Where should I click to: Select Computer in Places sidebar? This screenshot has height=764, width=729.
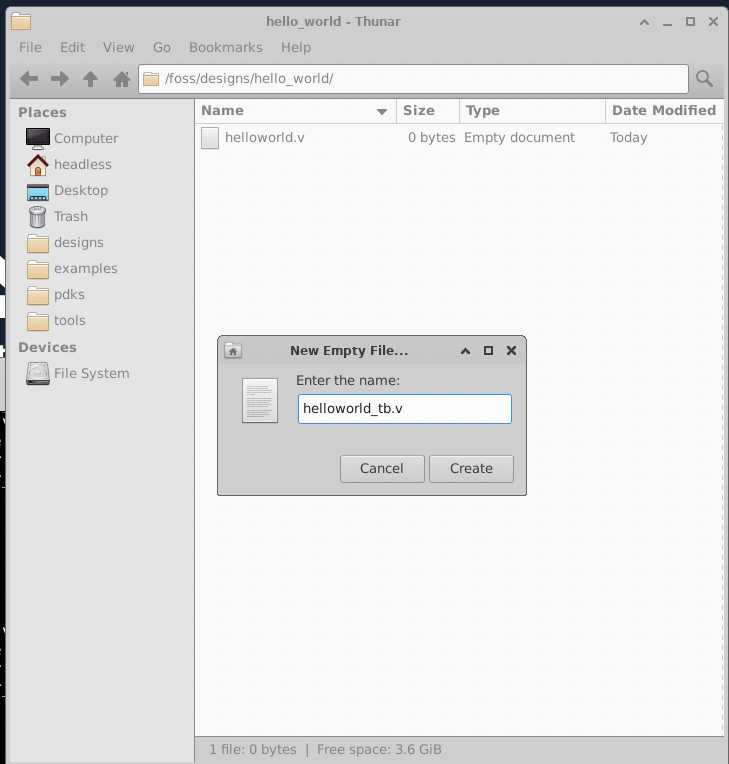click(85, 138)
